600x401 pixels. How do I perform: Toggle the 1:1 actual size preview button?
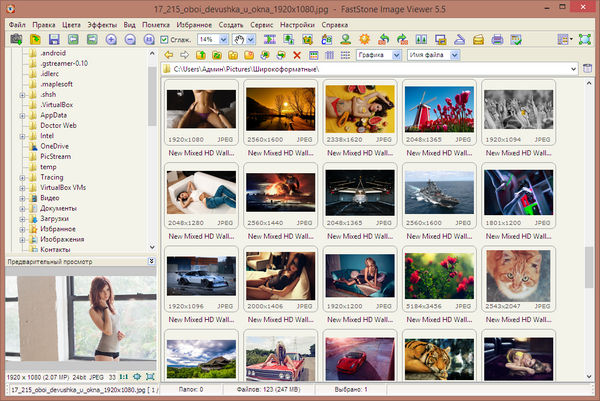[x=122, y=377]
